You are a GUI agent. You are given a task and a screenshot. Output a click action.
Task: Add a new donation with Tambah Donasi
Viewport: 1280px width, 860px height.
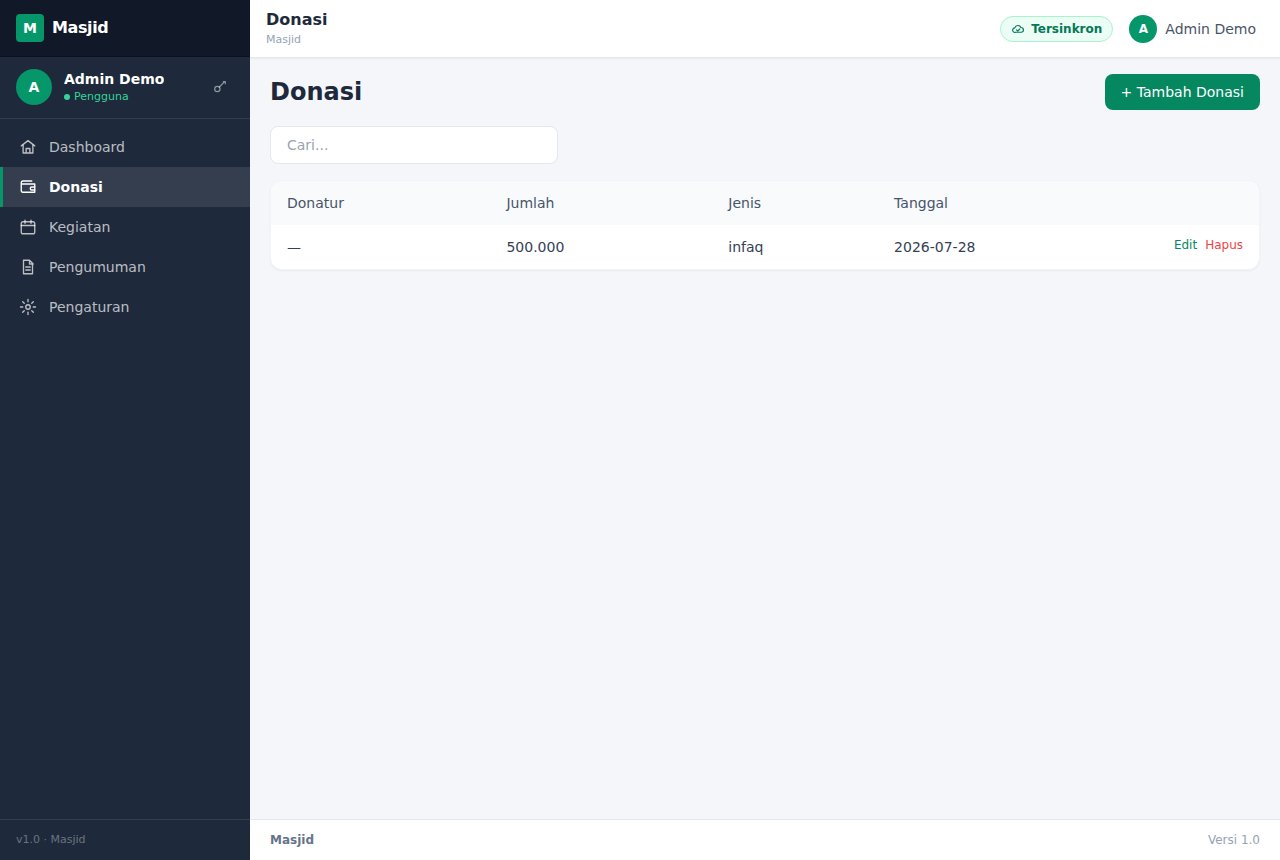1182,92
